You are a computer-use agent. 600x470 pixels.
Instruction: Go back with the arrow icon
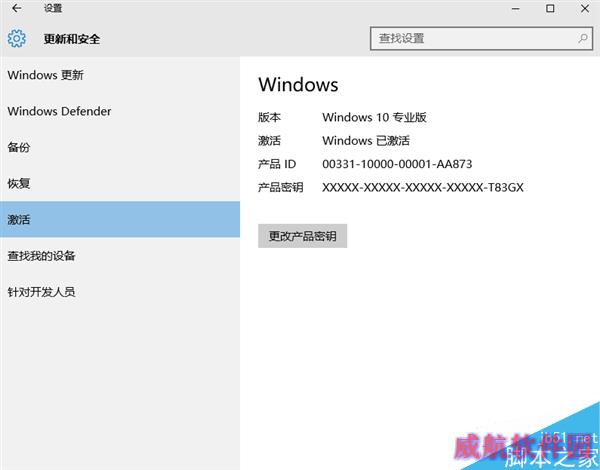coord(16,8)
